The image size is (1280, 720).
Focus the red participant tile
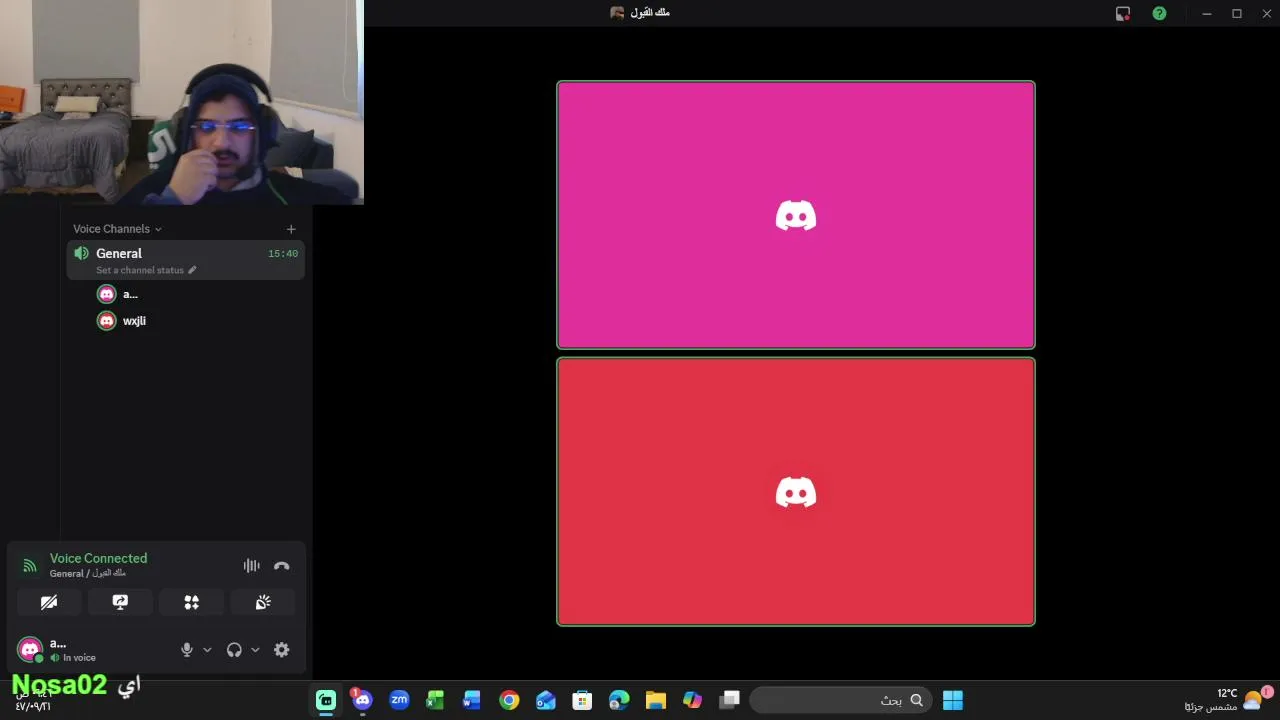[796, 492]
